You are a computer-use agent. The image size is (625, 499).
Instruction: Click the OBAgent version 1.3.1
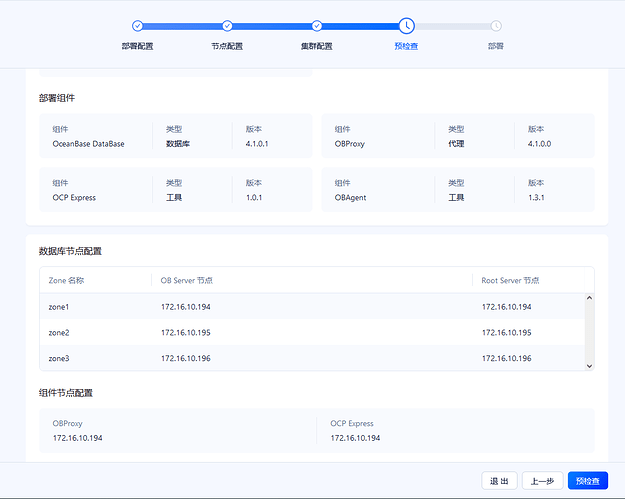(536, 198)
